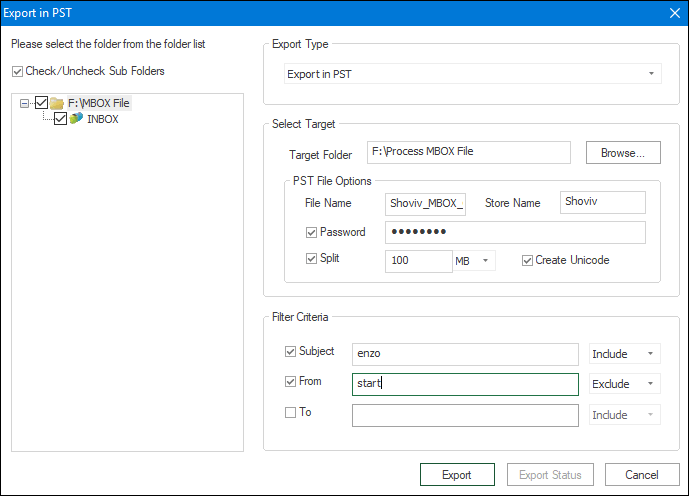Click the Subject filter field containing enzo
The width and height of the screenshot is (689, 496).
coord(465,354)
